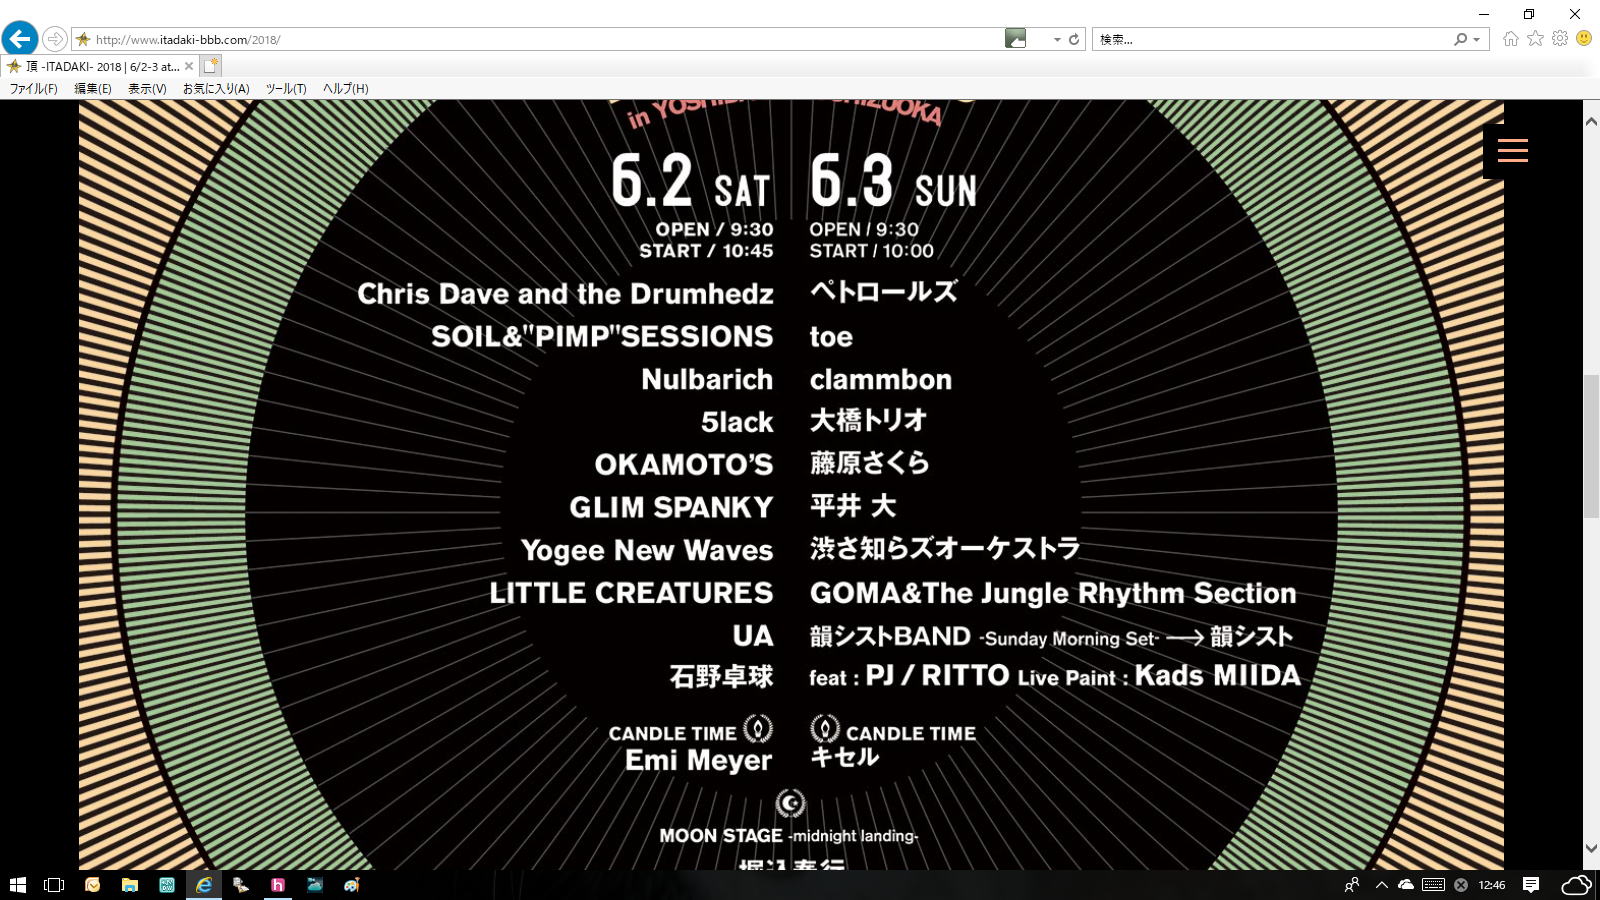Click the browser Forward arrow button
Viewport: 1600px width, 900px height.
[x=55, y=39]
